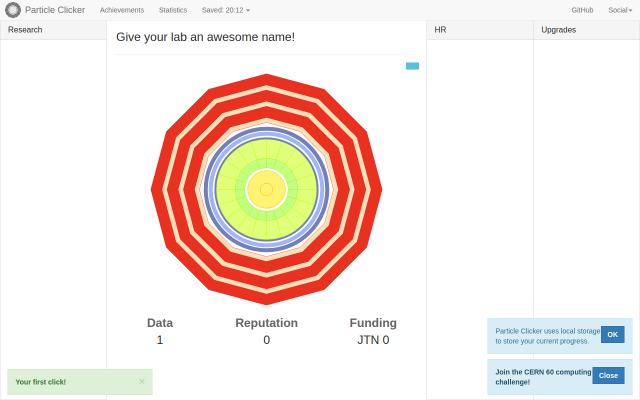The image size is (640, 400).
Task: Expand the Social dropdown menu
Action: [620, 10]
